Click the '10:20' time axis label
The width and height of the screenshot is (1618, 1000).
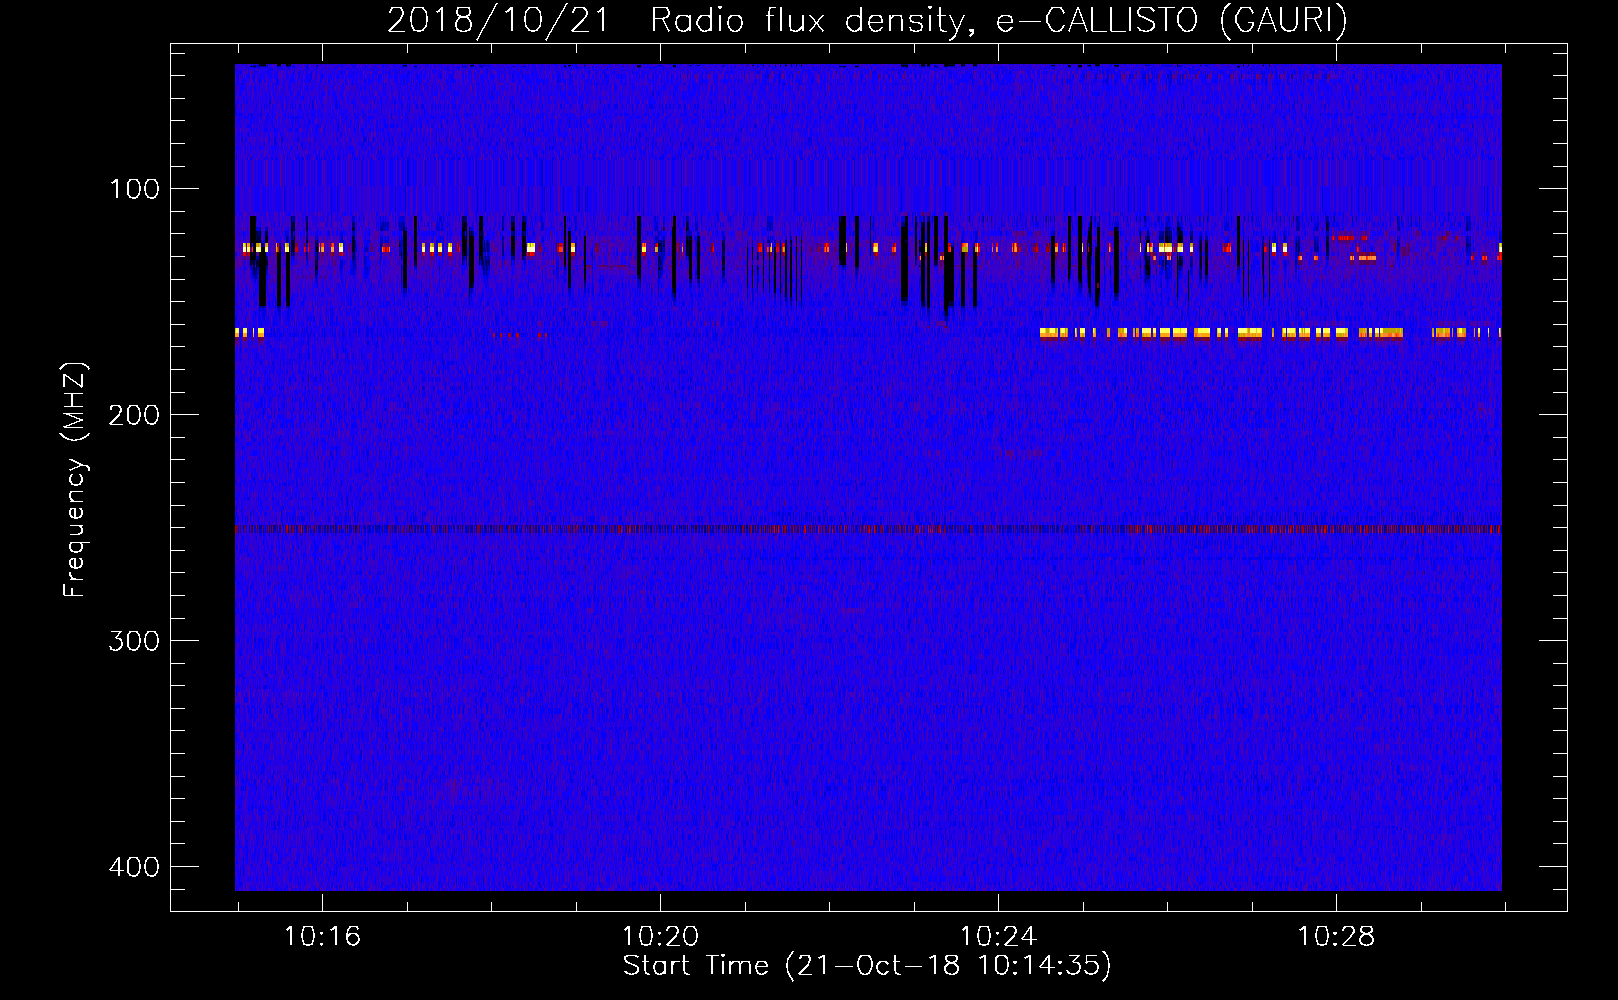click(x=660, y=937)
